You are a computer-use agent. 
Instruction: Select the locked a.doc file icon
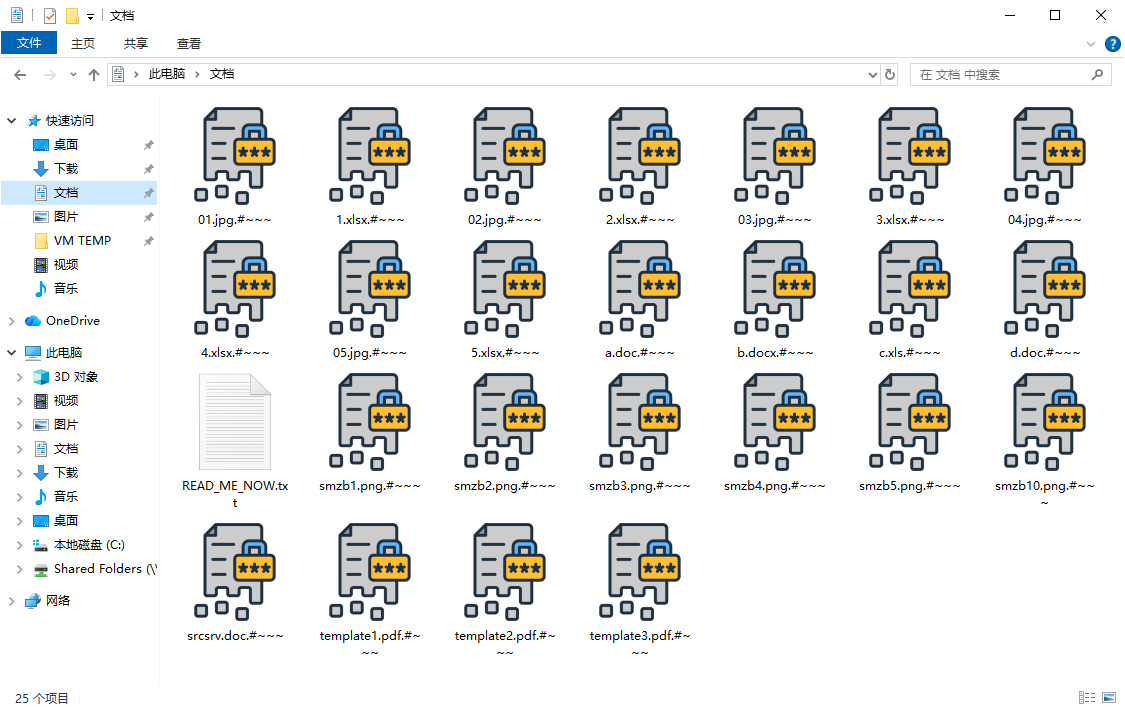(x=640, y=288)
